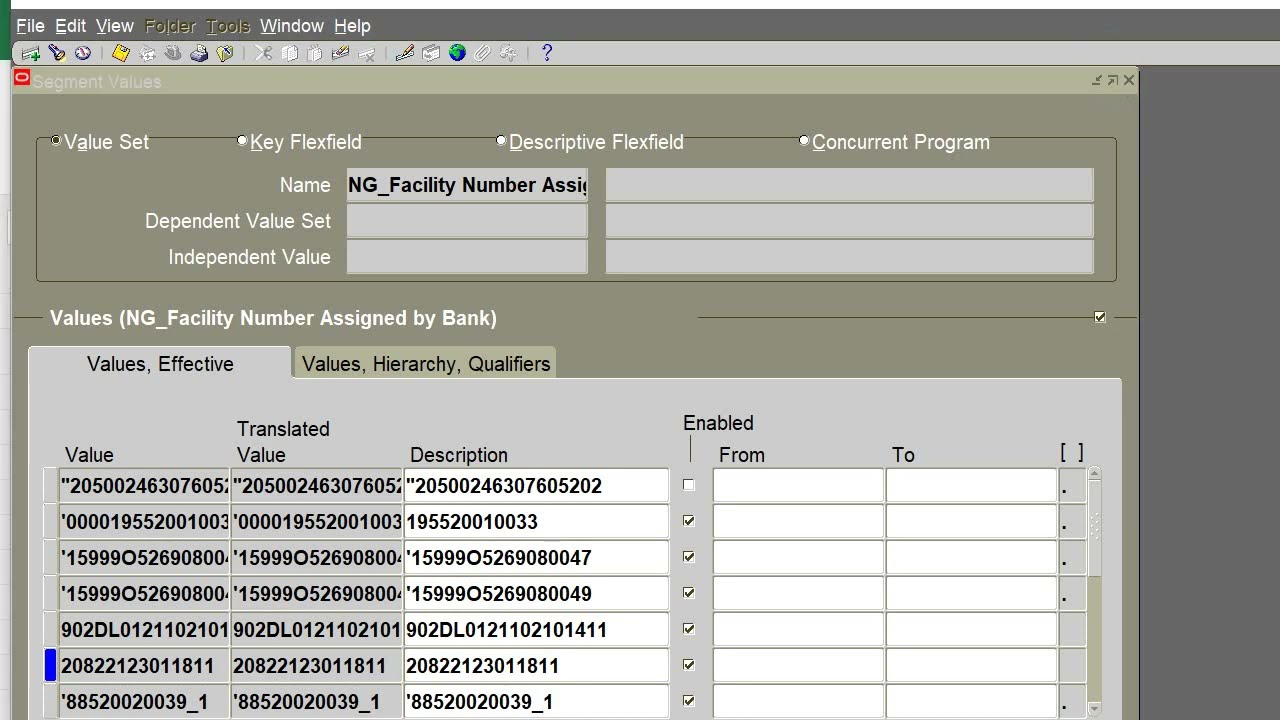Click the Clear Record eraser icon

coord(341,53)
